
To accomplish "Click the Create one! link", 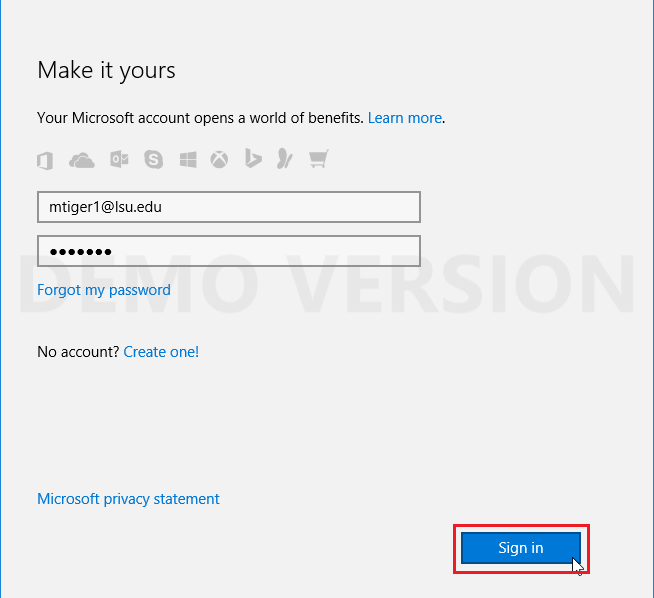I will coord(161,352).
